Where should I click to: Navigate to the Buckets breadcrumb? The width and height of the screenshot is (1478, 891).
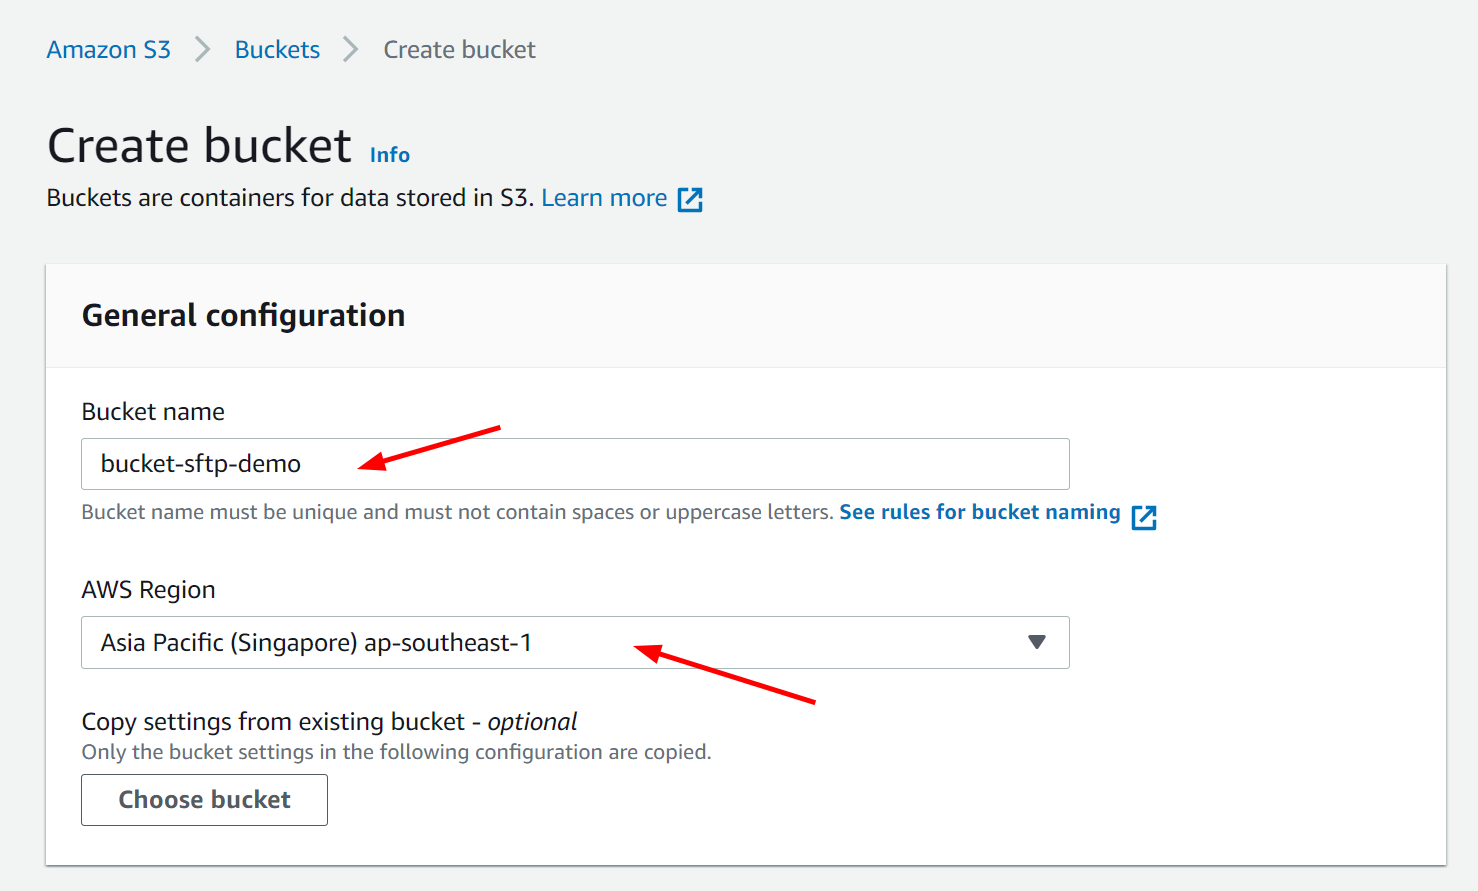(277, 49)
